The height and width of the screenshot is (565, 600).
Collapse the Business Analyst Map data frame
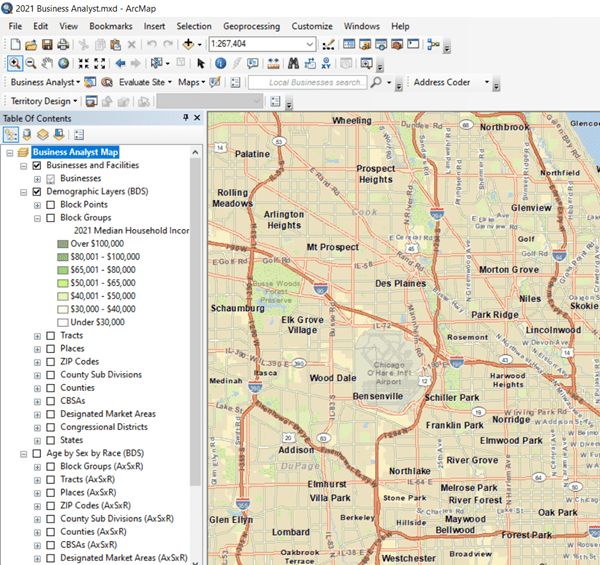coord(10,153)
